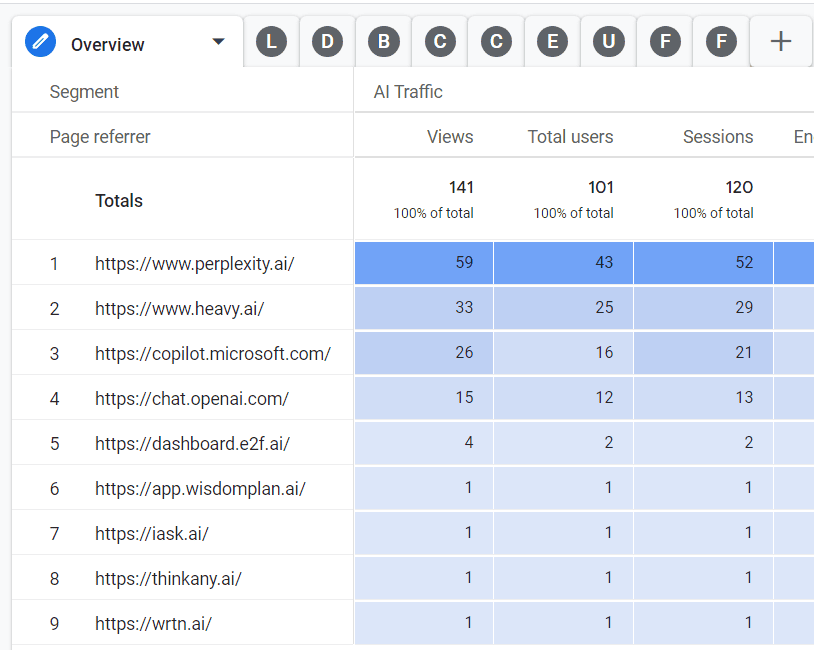
Task: Select the https://copilot.microsoft.com/ row
Action: 213,354
